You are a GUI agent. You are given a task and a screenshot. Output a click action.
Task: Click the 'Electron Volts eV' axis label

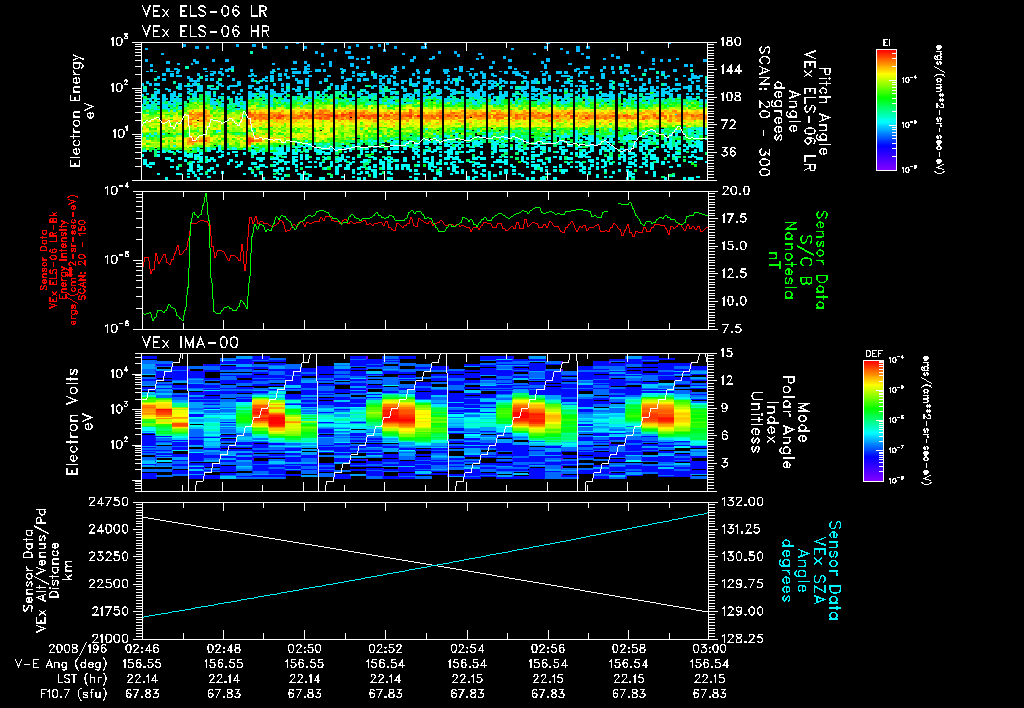78,422
